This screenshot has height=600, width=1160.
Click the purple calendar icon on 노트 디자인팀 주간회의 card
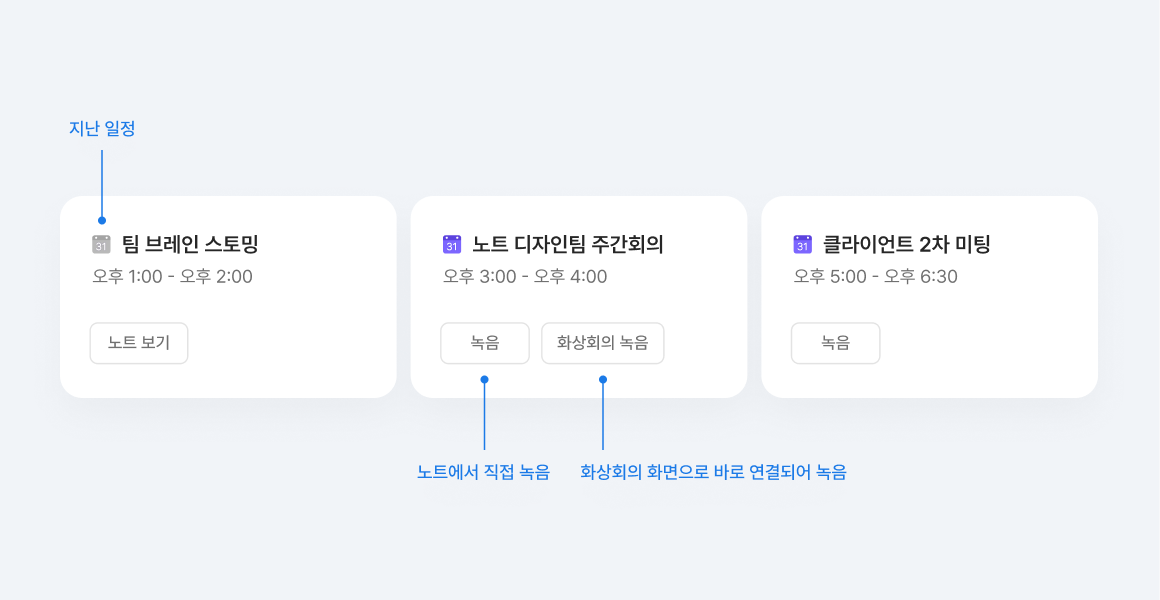pos(452,243)
